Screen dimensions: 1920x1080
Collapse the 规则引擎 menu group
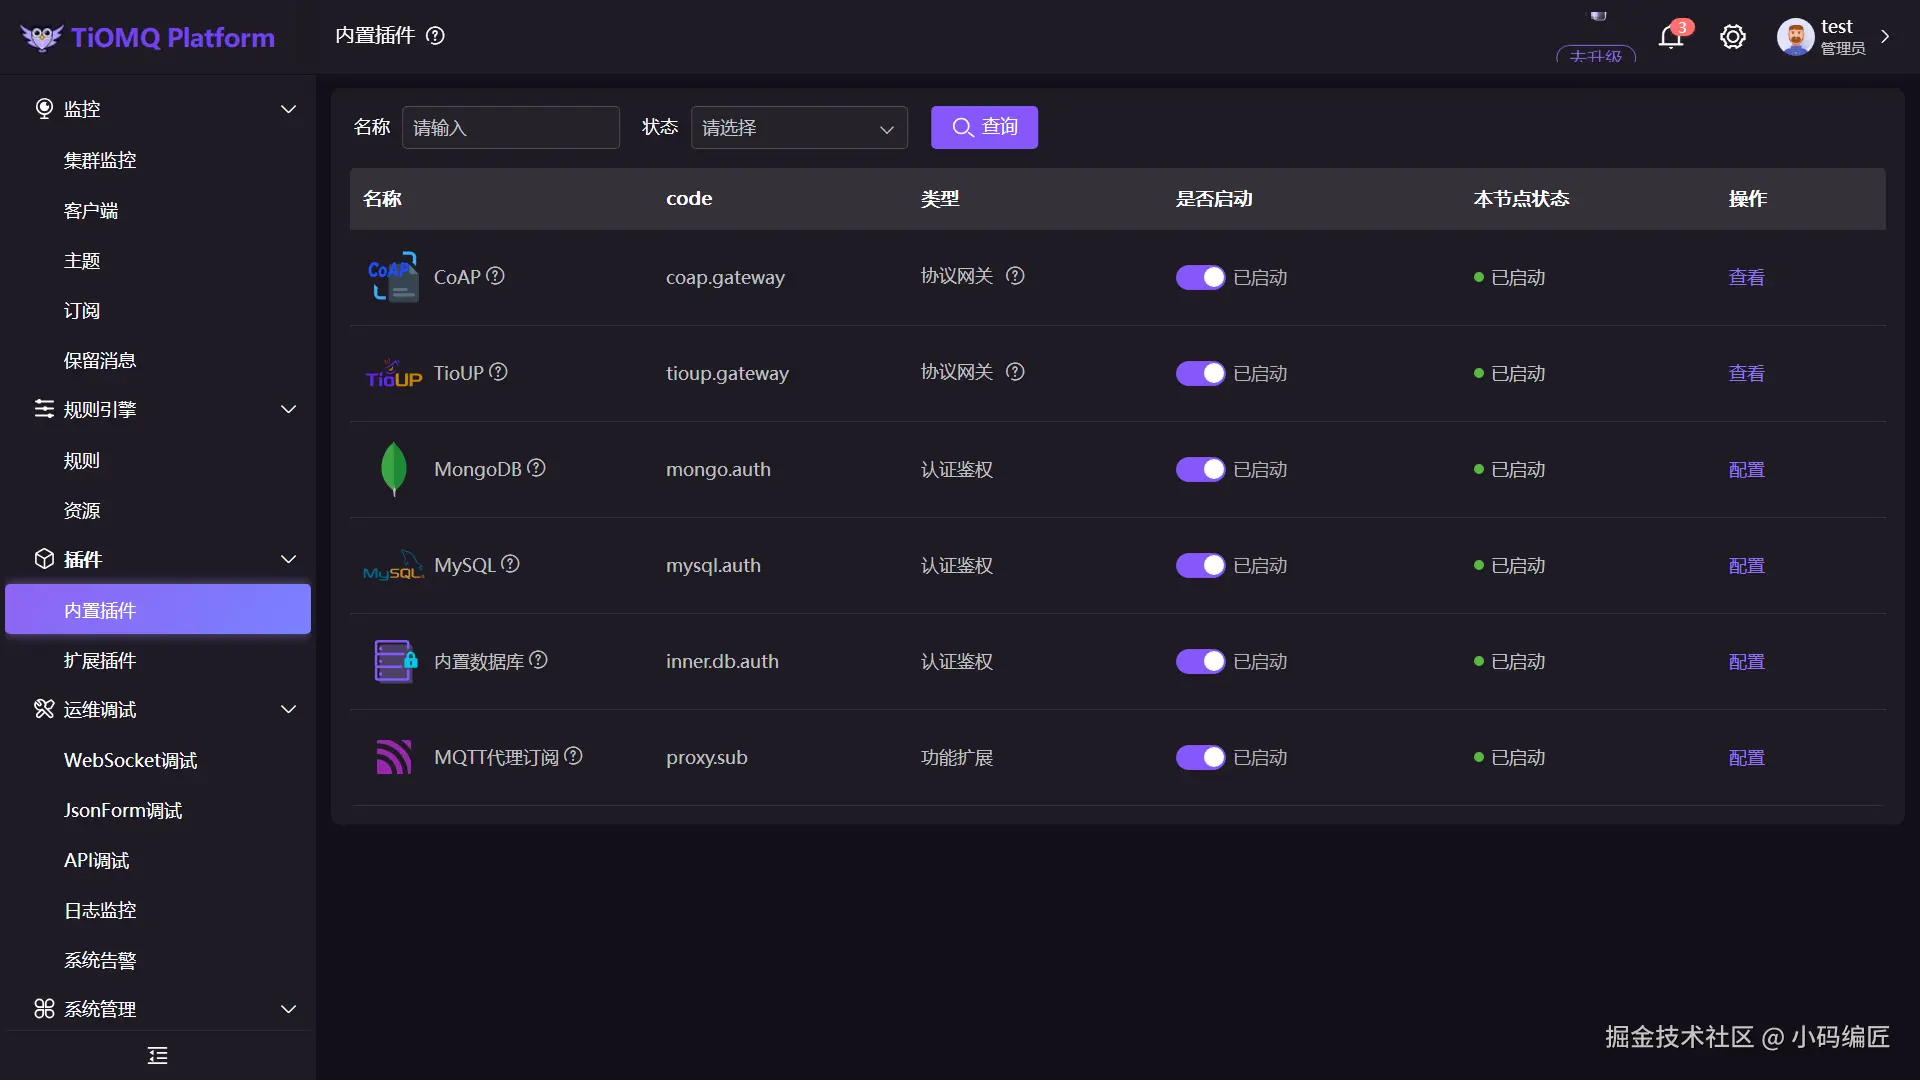(288, 409)
